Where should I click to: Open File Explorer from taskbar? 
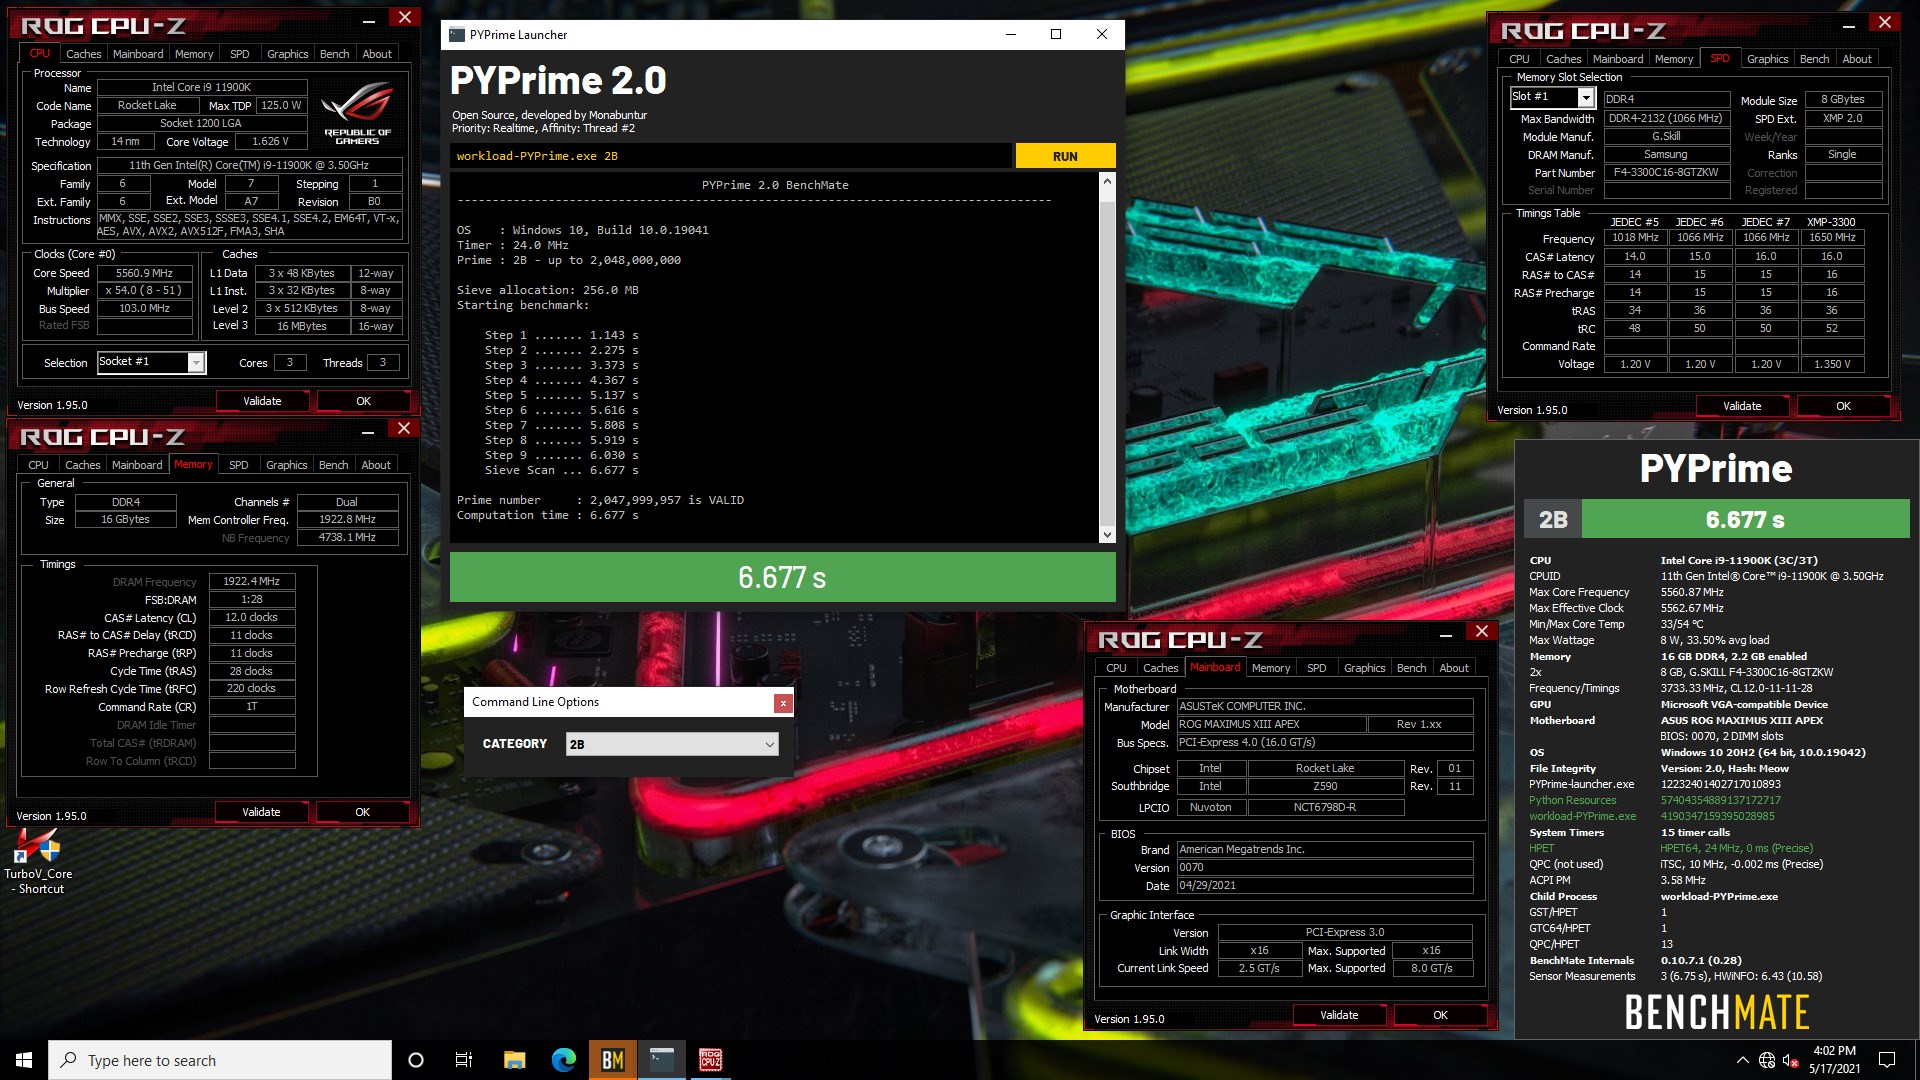[x=515, y=1060]
